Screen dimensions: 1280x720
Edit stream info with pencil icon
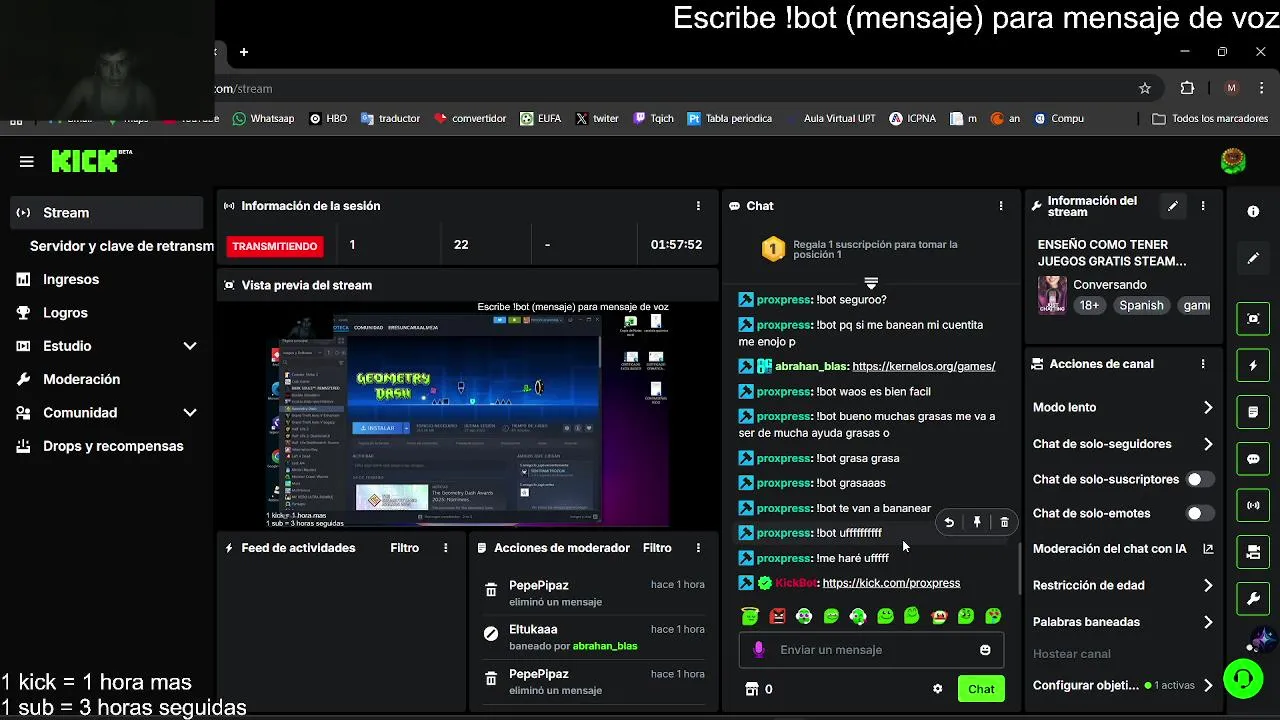pyautogui.click(x=1173, y=206)
